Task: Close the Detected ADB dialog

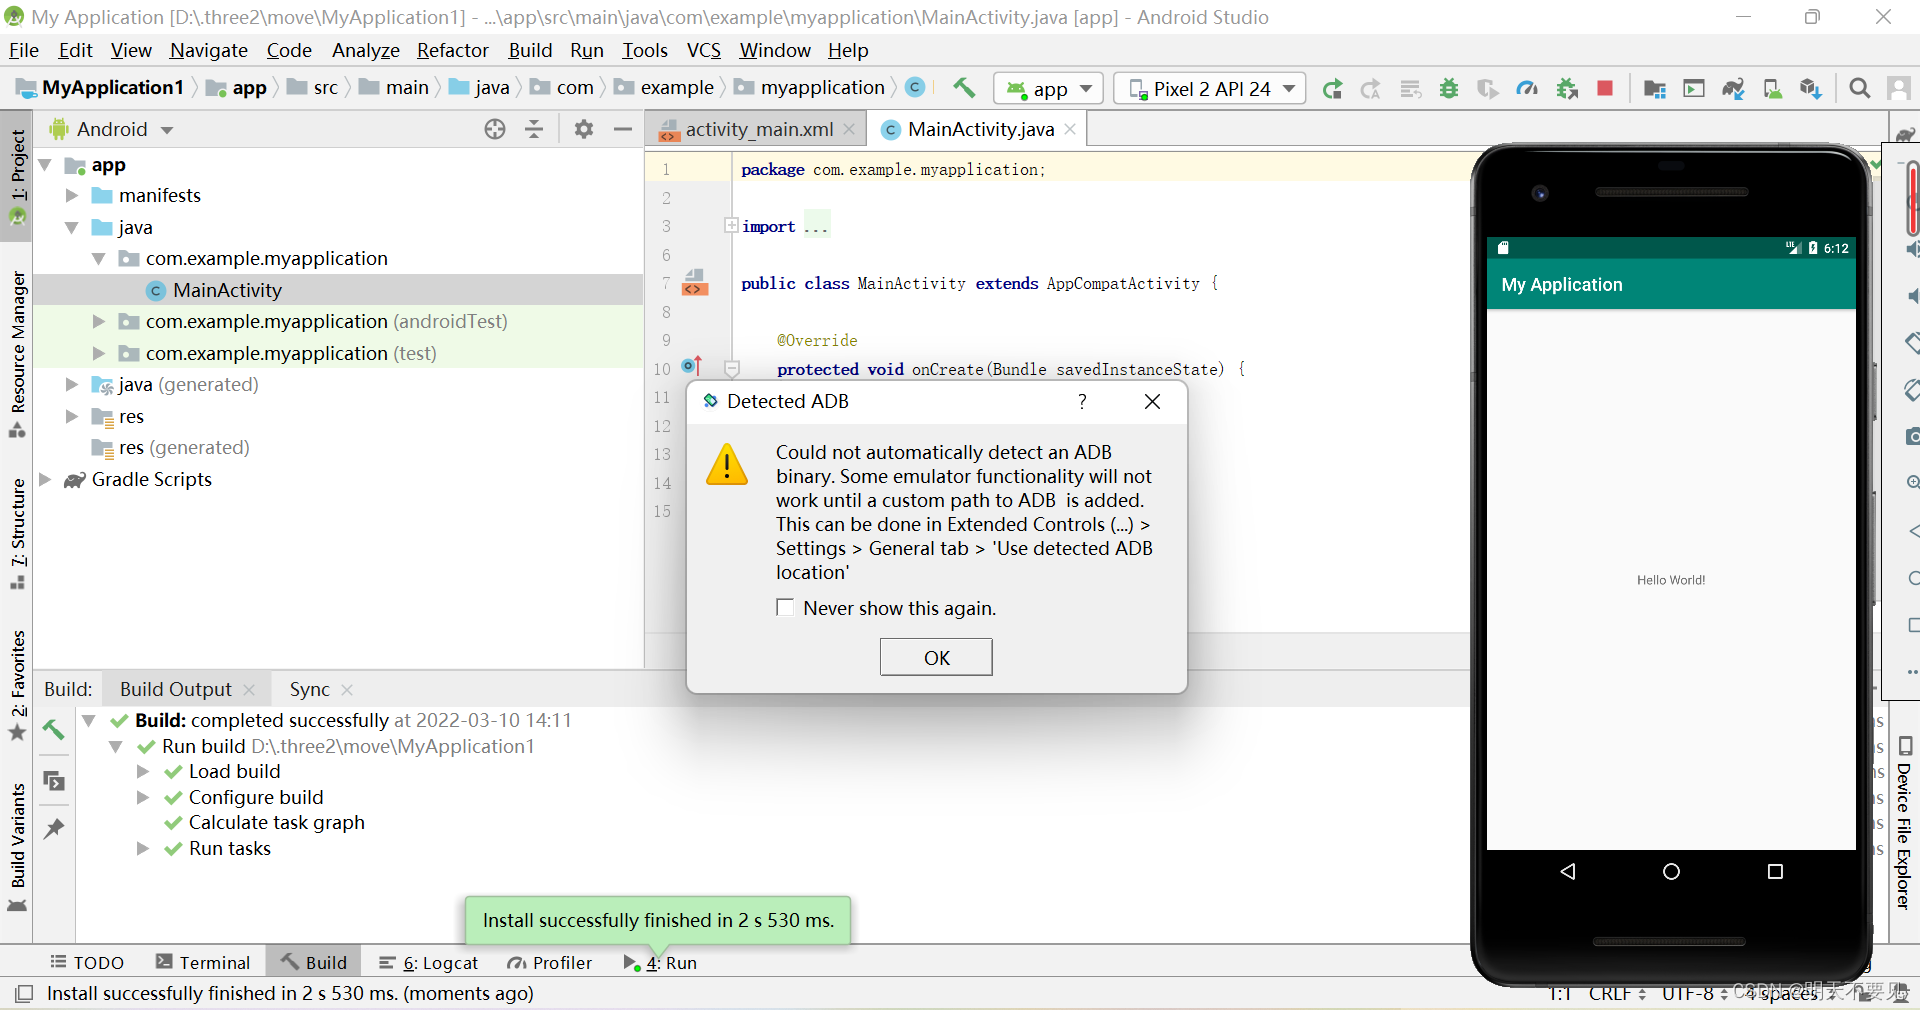Action: tap(1152, 401)
